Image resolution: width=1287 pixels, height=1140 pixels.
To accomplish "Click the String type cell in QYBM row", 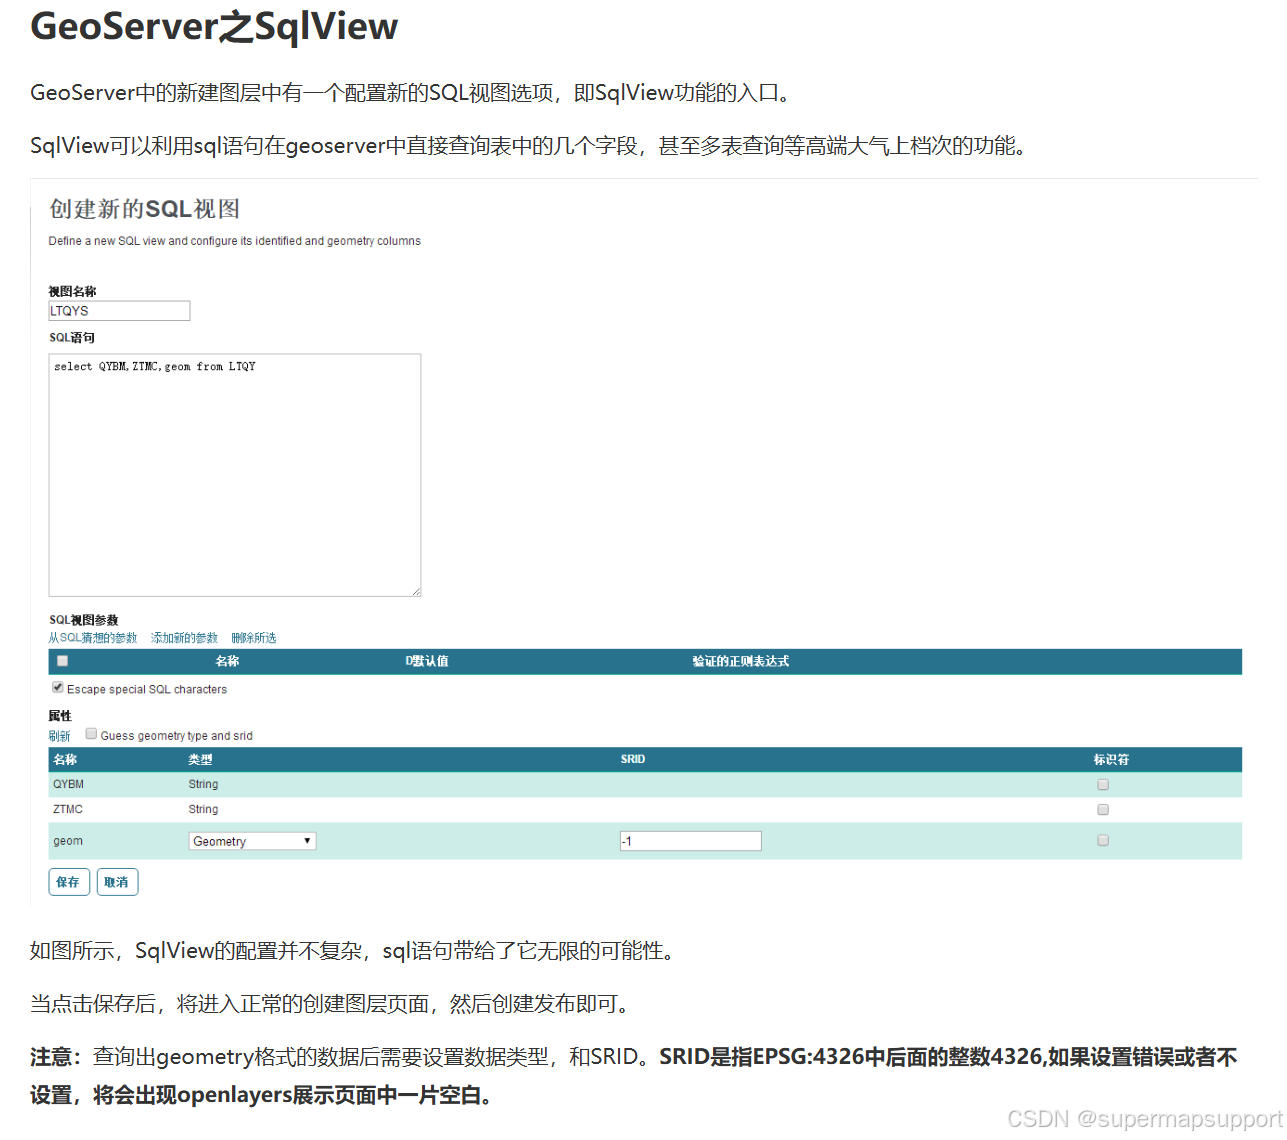I will point(203,785).
